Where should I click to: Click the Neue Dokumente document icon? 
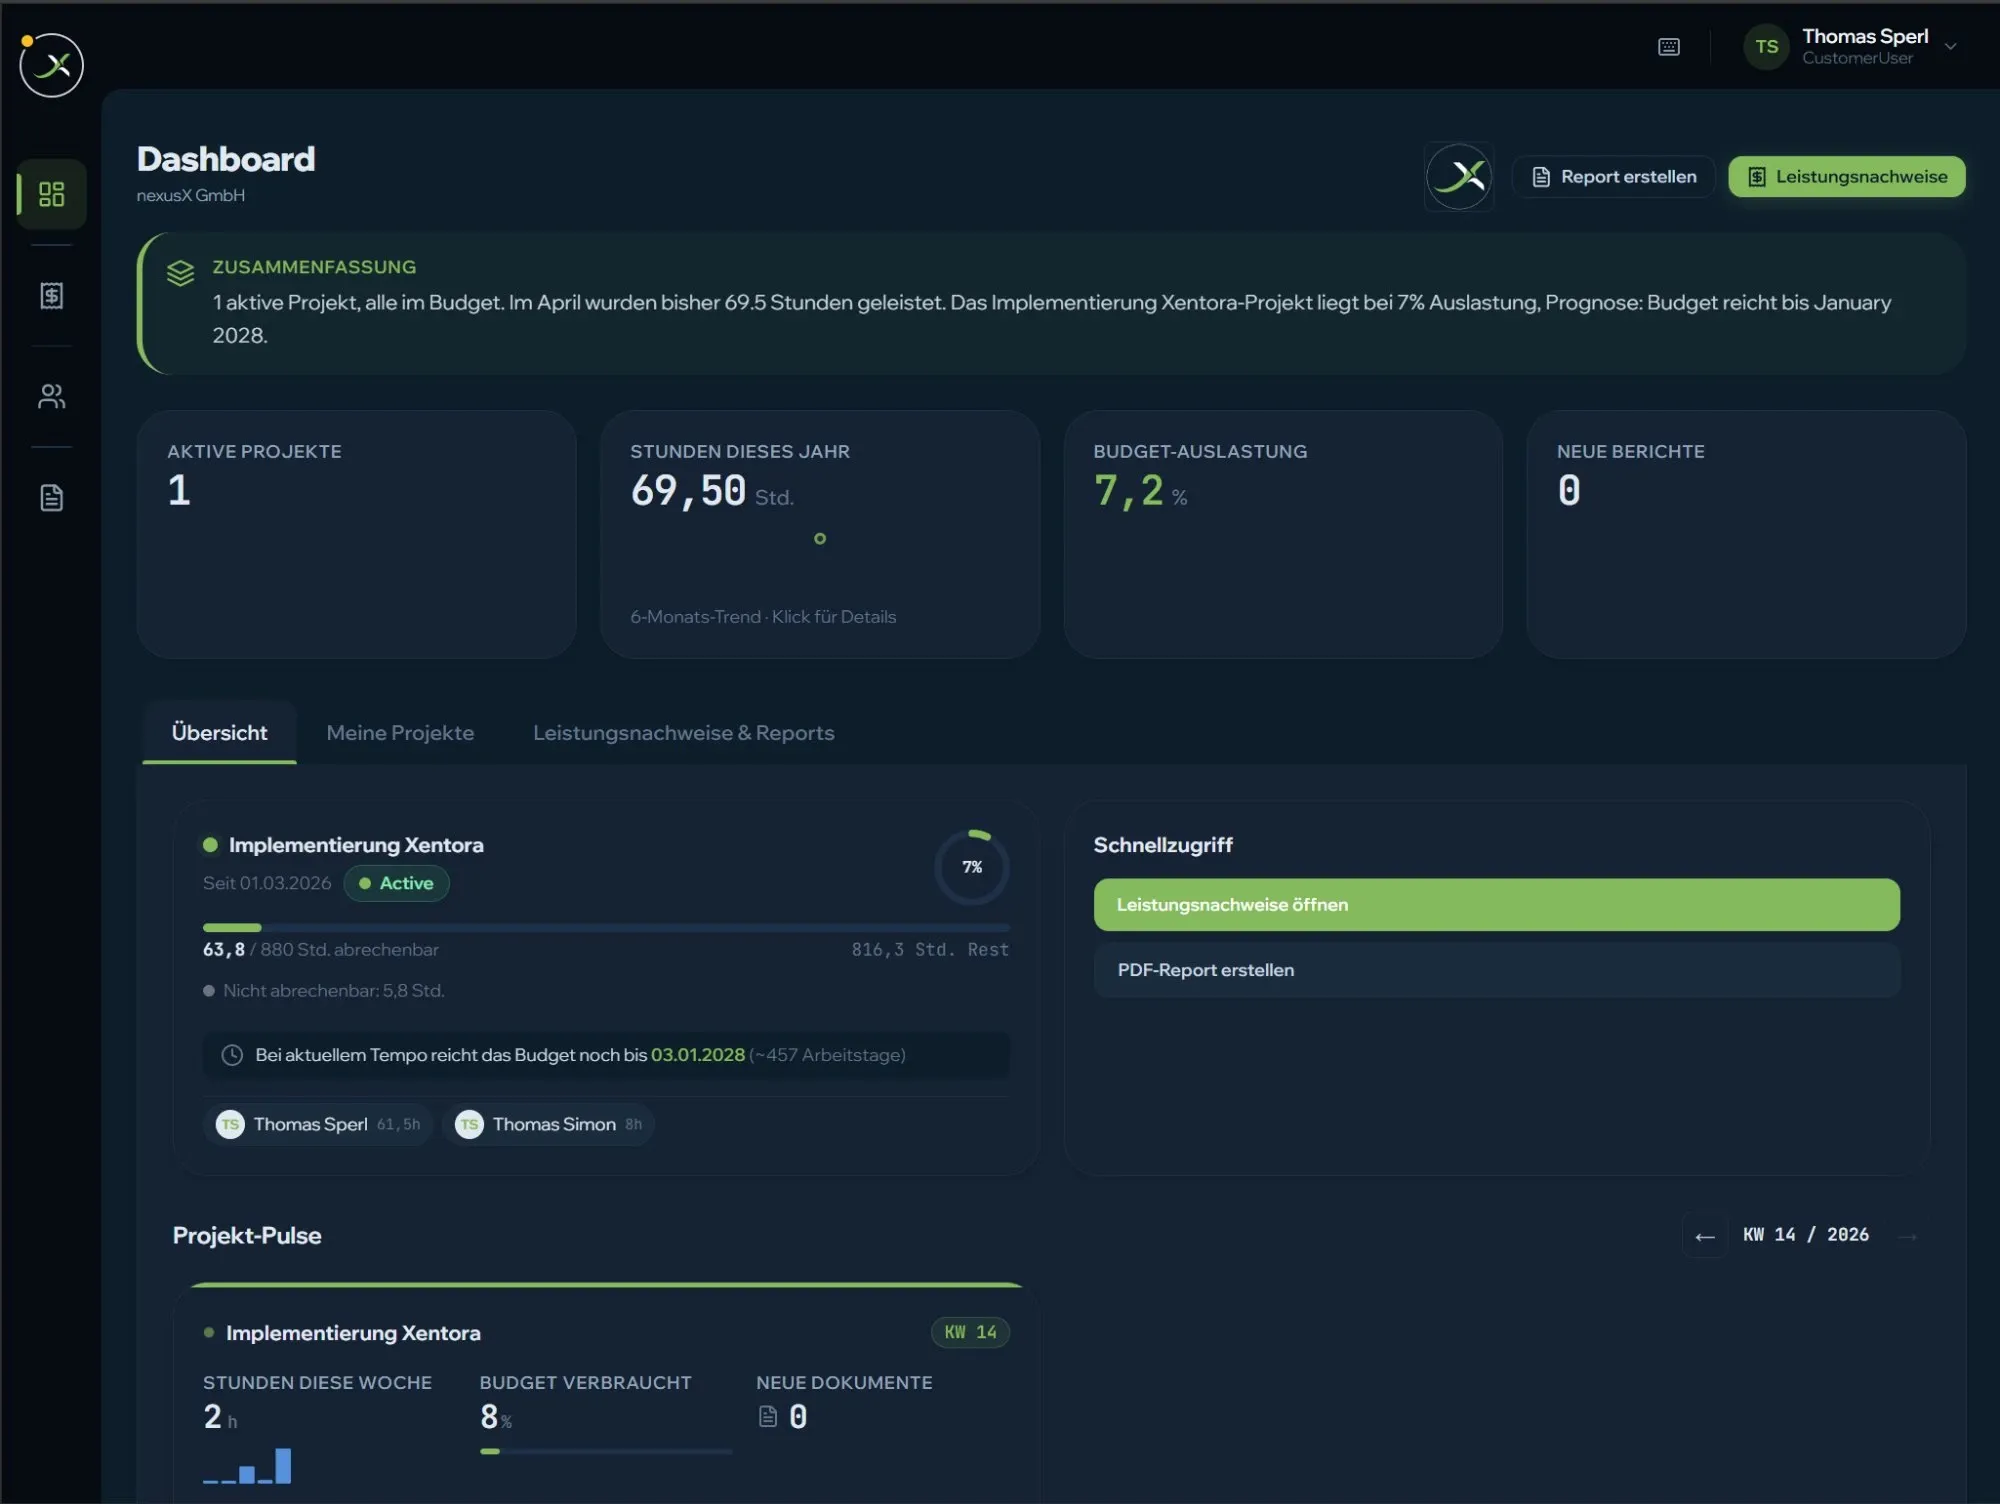tap(768, 1417)
